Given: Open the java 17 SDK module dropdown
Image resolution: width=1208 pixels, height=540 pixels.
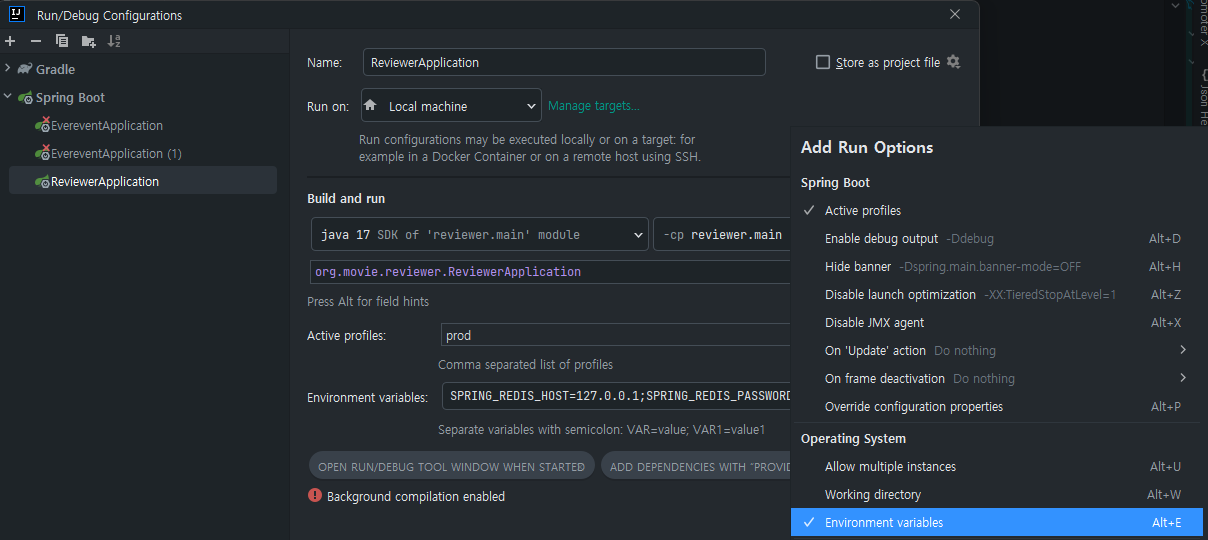Looking at the screenshot, I should pos(479,235).
